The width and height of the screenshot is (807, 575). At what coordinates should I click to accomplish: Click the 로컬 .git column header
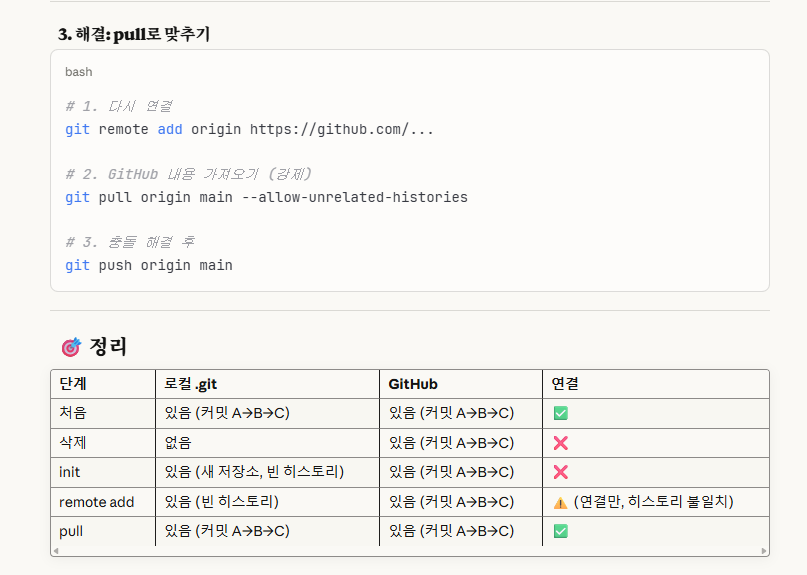coord(190,384)
